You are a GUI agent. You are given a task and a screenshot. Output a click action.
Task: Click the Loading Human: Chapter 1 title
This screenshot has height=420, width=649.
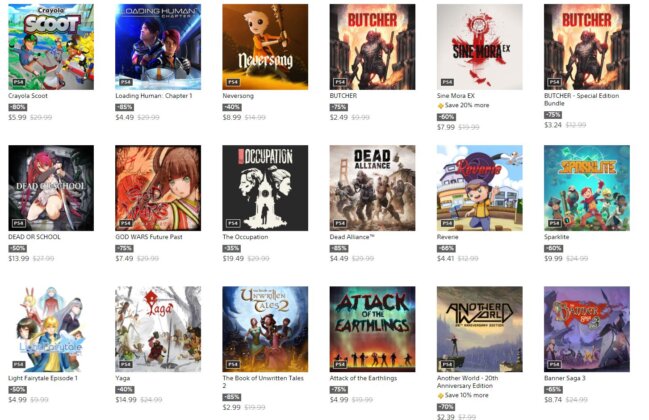tap(154, 96)
